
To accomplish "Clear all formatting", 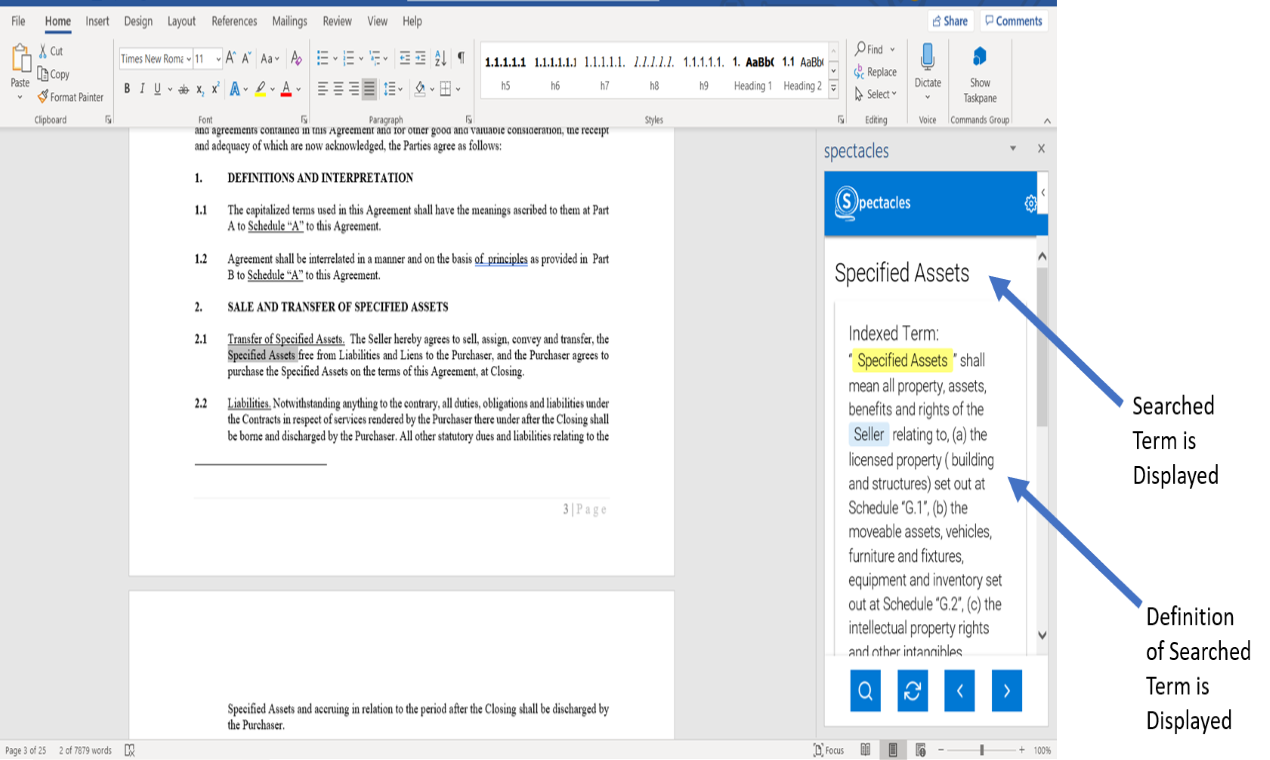I will click(296, 58).
